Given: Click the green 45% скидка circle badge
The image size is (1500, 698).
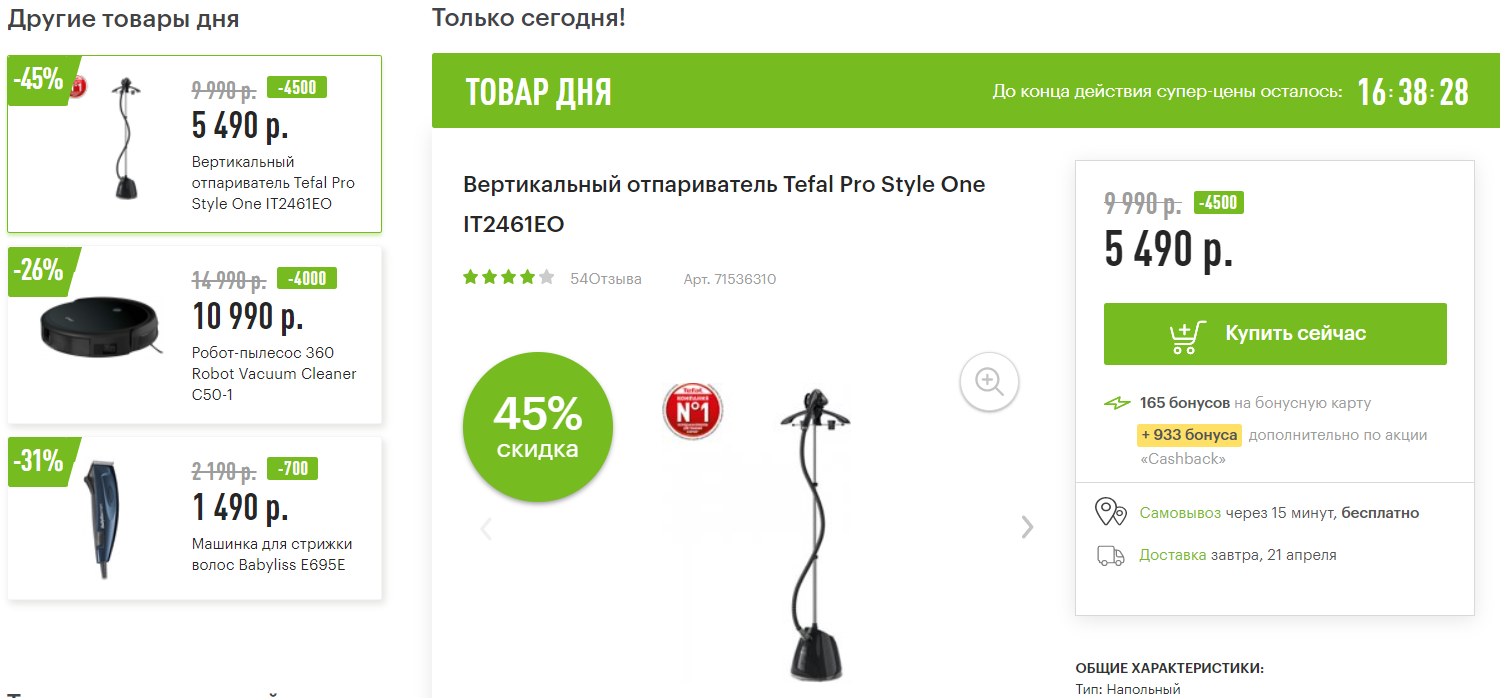Looking at the screenshot, I should pyautogui.click(x=538, y=427).
